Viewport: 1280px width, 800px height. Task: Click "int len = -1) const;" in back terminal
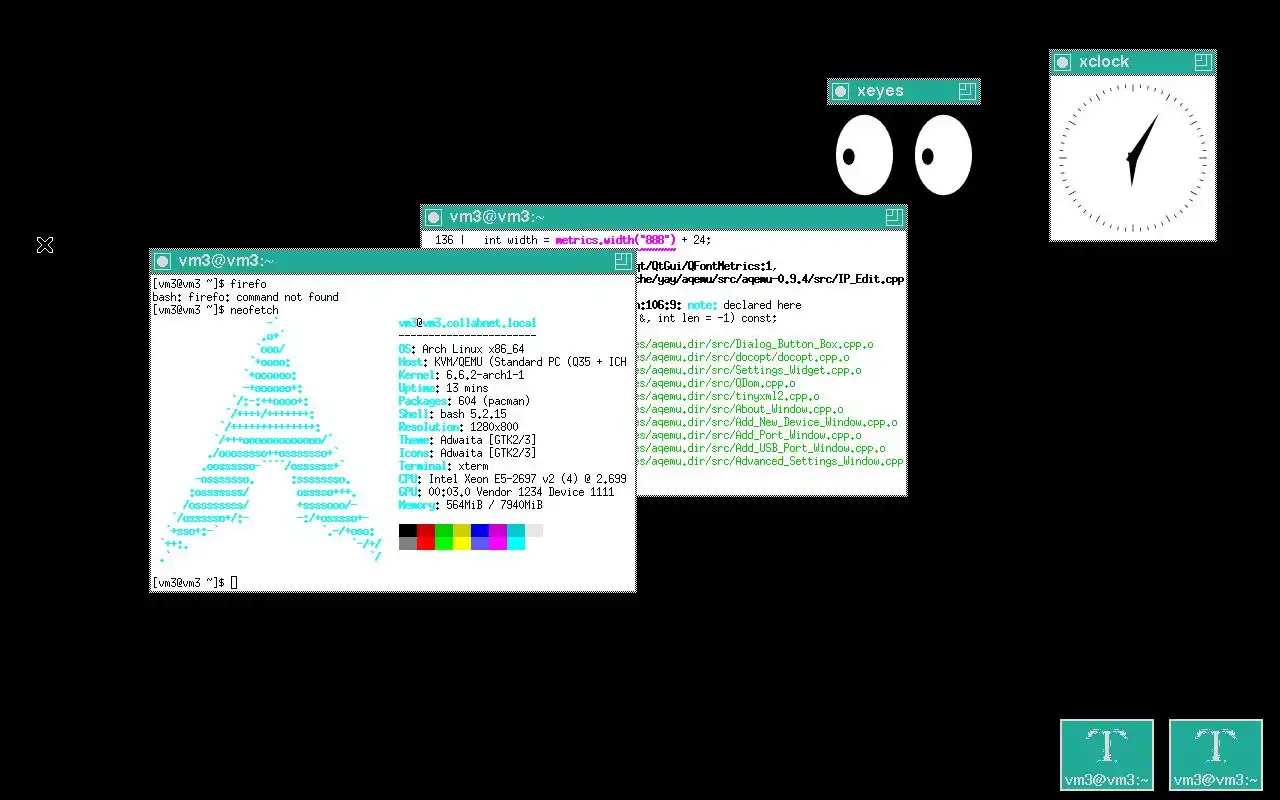click(x=717, y=318)
